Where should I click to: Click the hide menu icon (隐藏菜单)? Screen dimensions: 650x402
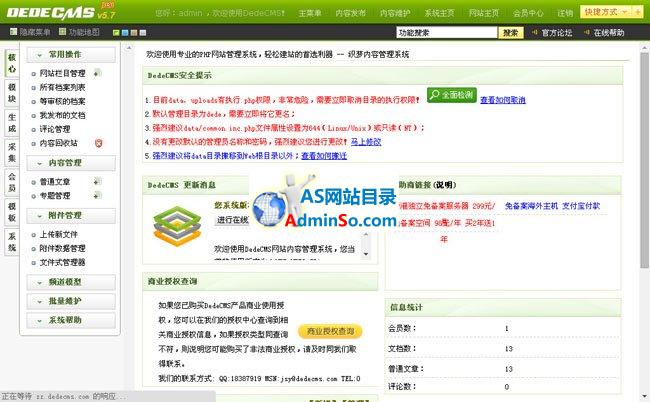click(13, 31)
